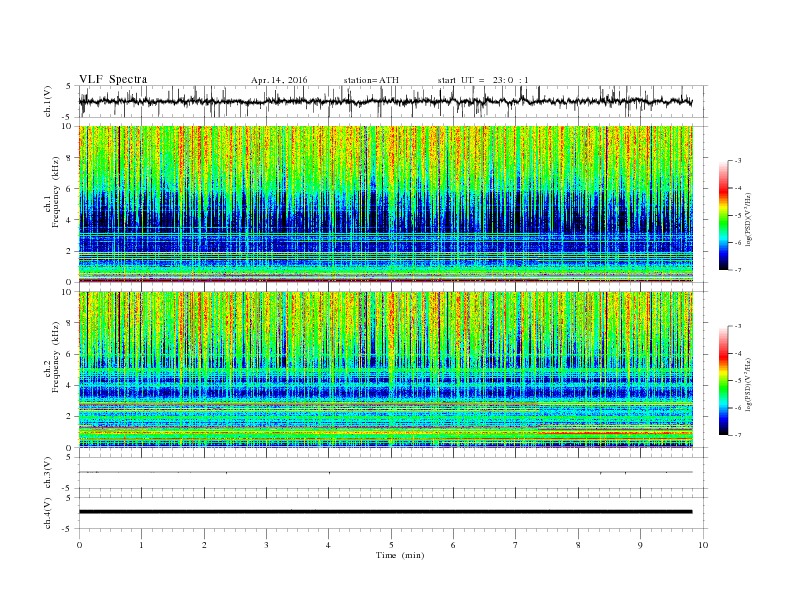Click the ch.1 spectrogram plot
Viewport: 792px width, 612px height.
(386, 204)
